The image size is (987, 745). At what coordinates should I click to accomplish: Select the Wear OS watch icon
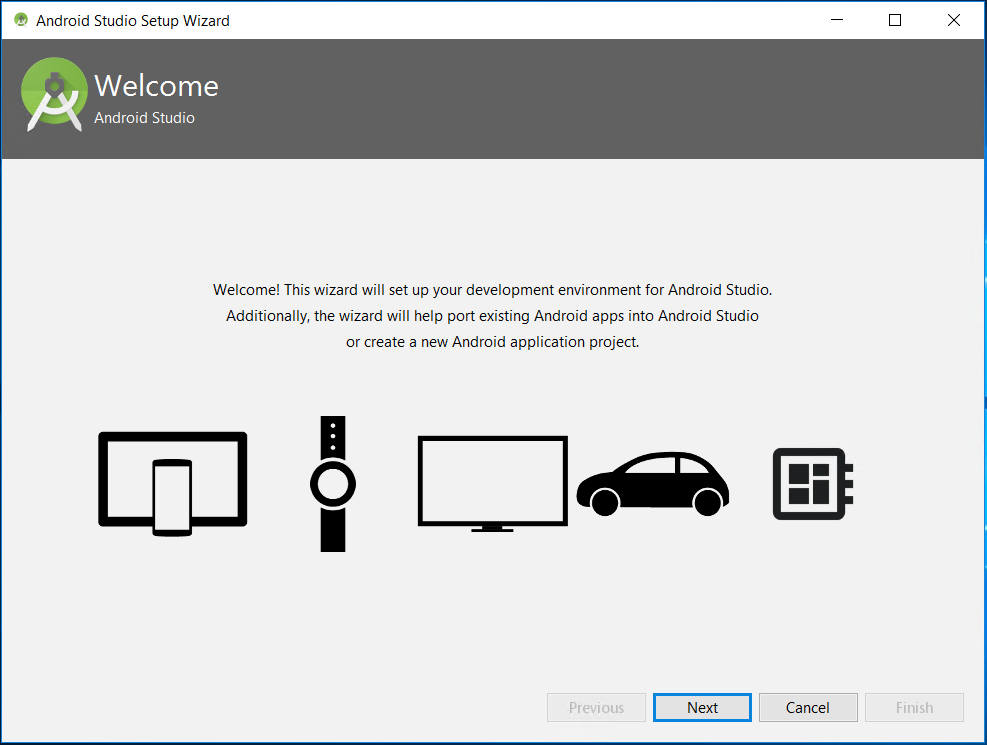[333, 484]
